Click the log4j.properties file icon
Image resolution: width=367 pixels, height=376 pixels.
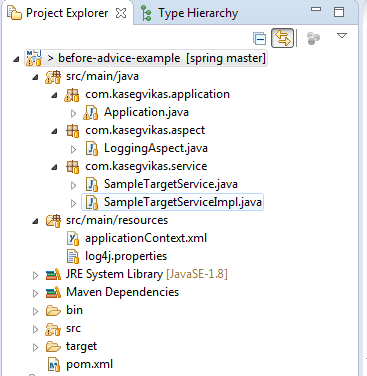pos(73,257)
